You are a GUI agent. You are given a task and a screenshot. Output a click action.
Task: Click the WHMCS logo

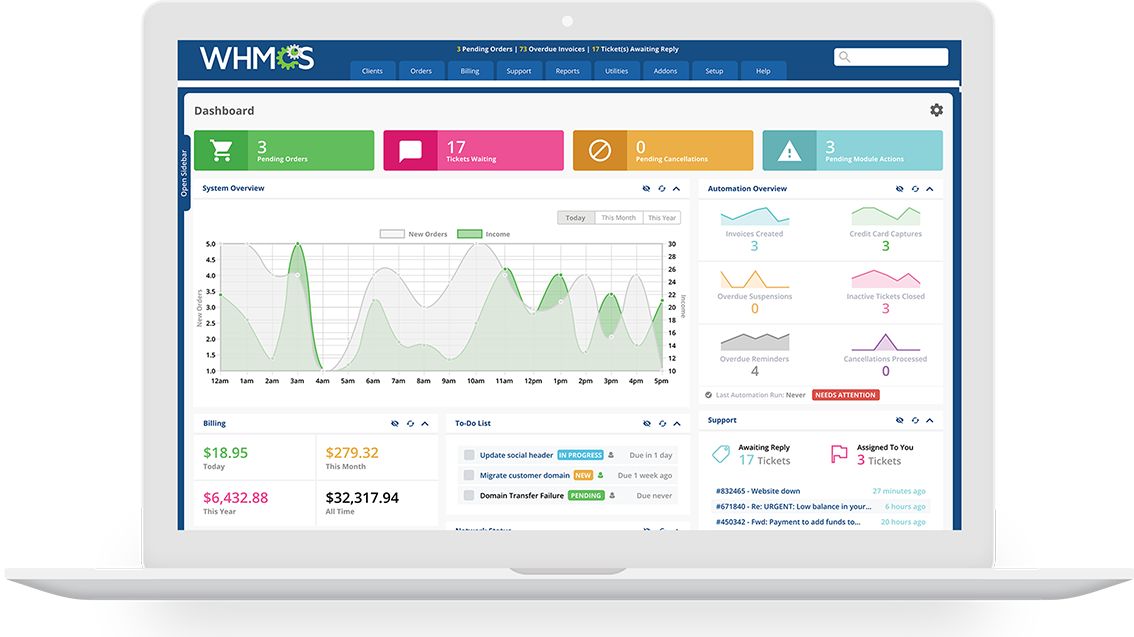pyautogui.click(x=257, y=58)
